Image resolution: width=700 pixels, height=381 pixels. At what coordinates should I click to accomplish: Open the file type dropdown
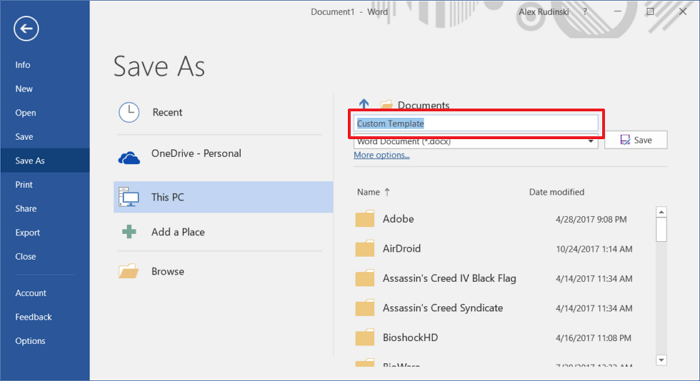click(591, 142)
